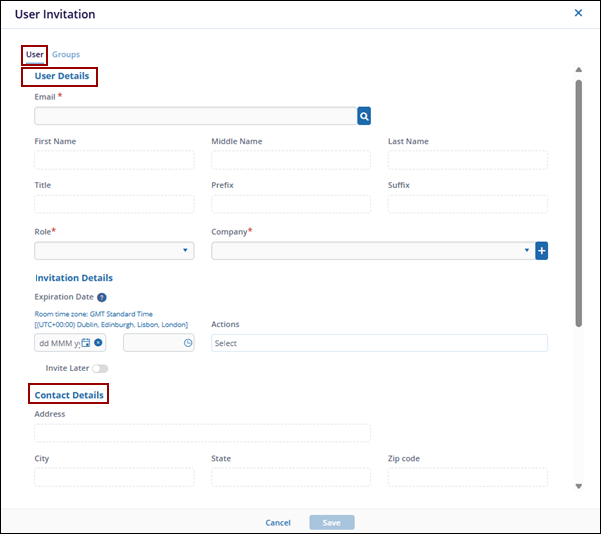Open the Expiration Date help icon
The height and width of the screenshot is (534, 601).
[102, 297]
